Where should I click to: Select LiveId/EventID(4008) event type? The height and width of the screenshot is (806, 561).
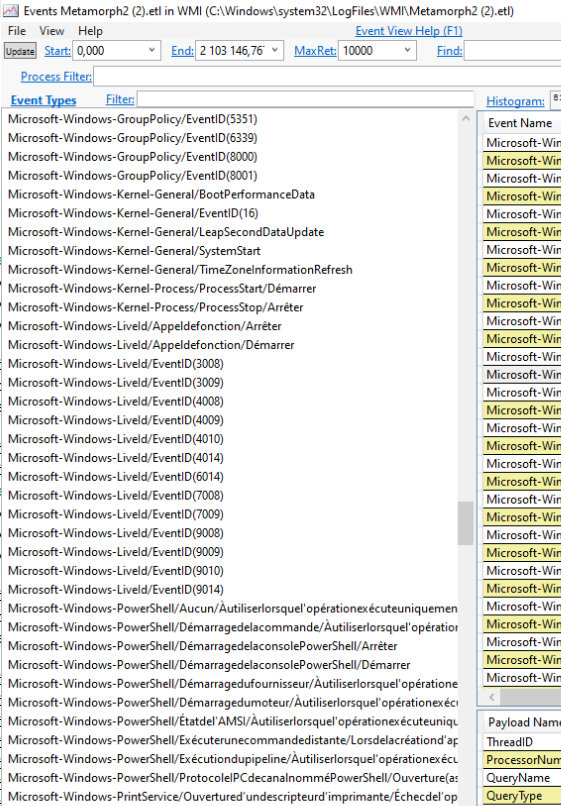(x=116, y=401)
